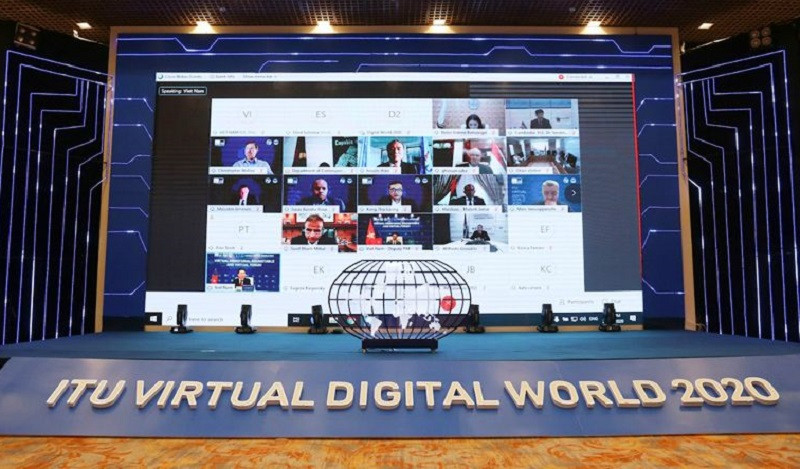Select the KC participant tile

pos(545,269)
